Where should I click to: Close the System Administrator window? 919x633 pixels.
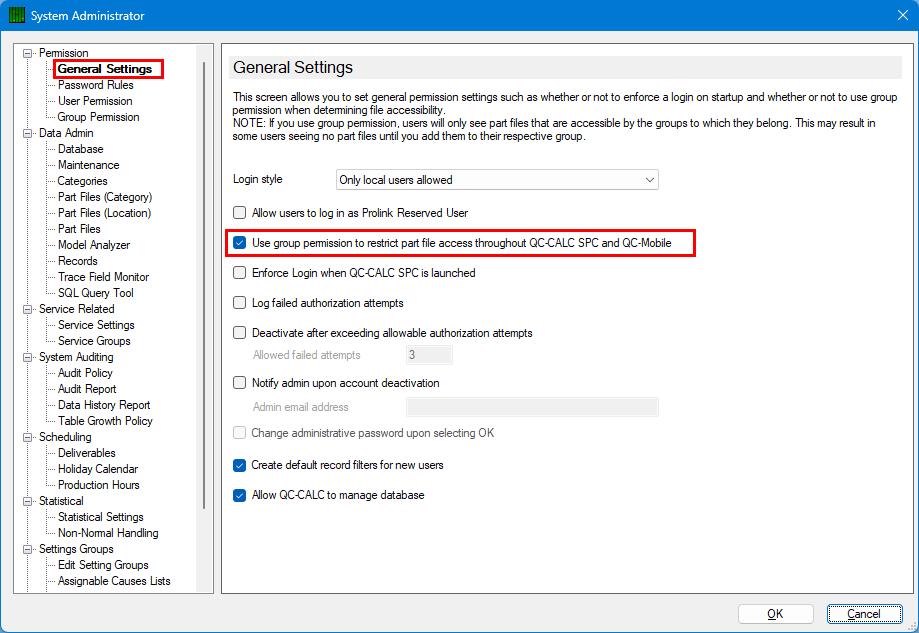coord(903,15)
